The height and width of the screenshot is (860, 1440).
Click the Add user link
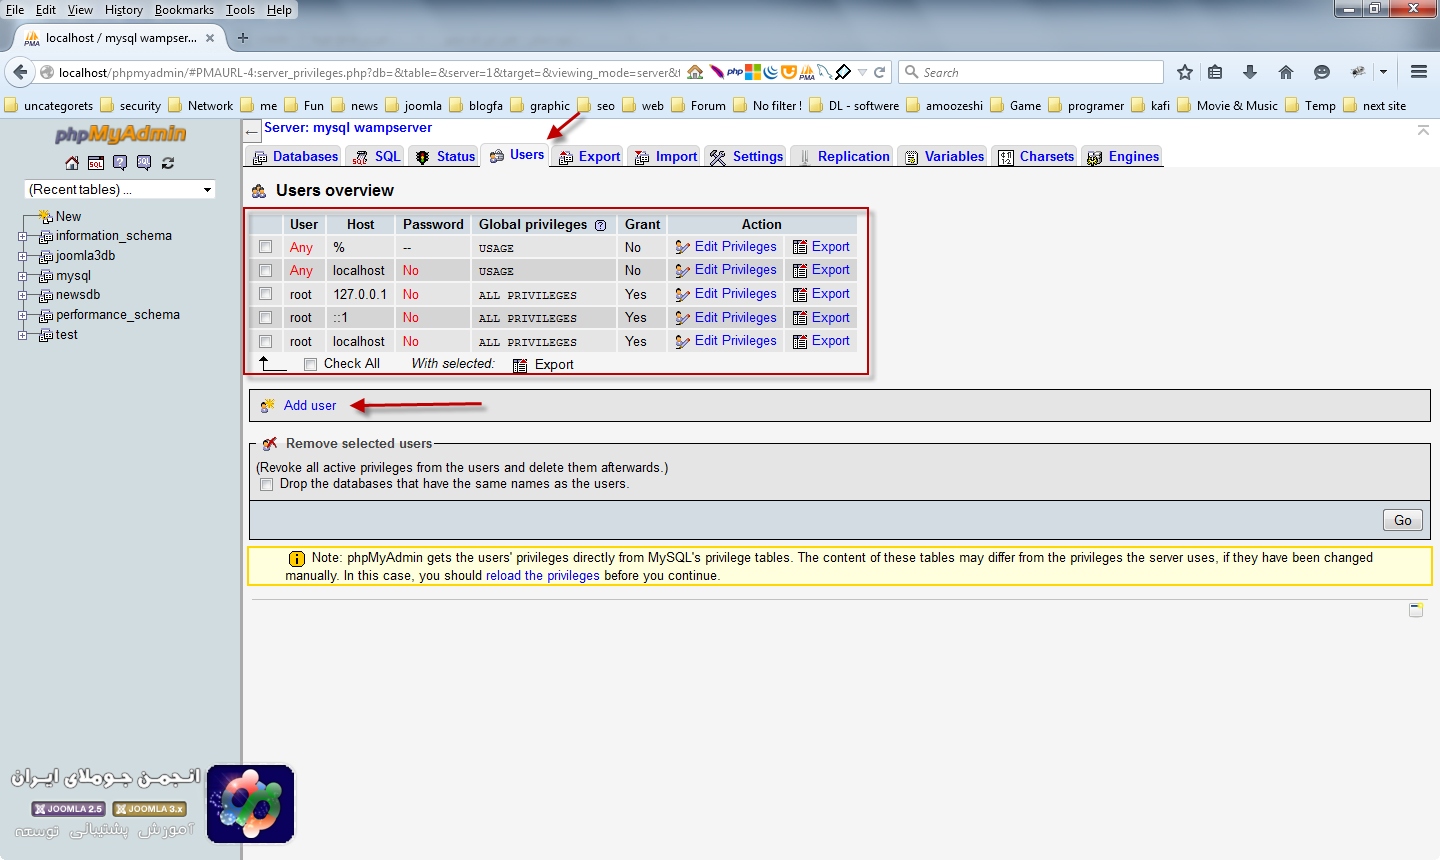point(310,405)
